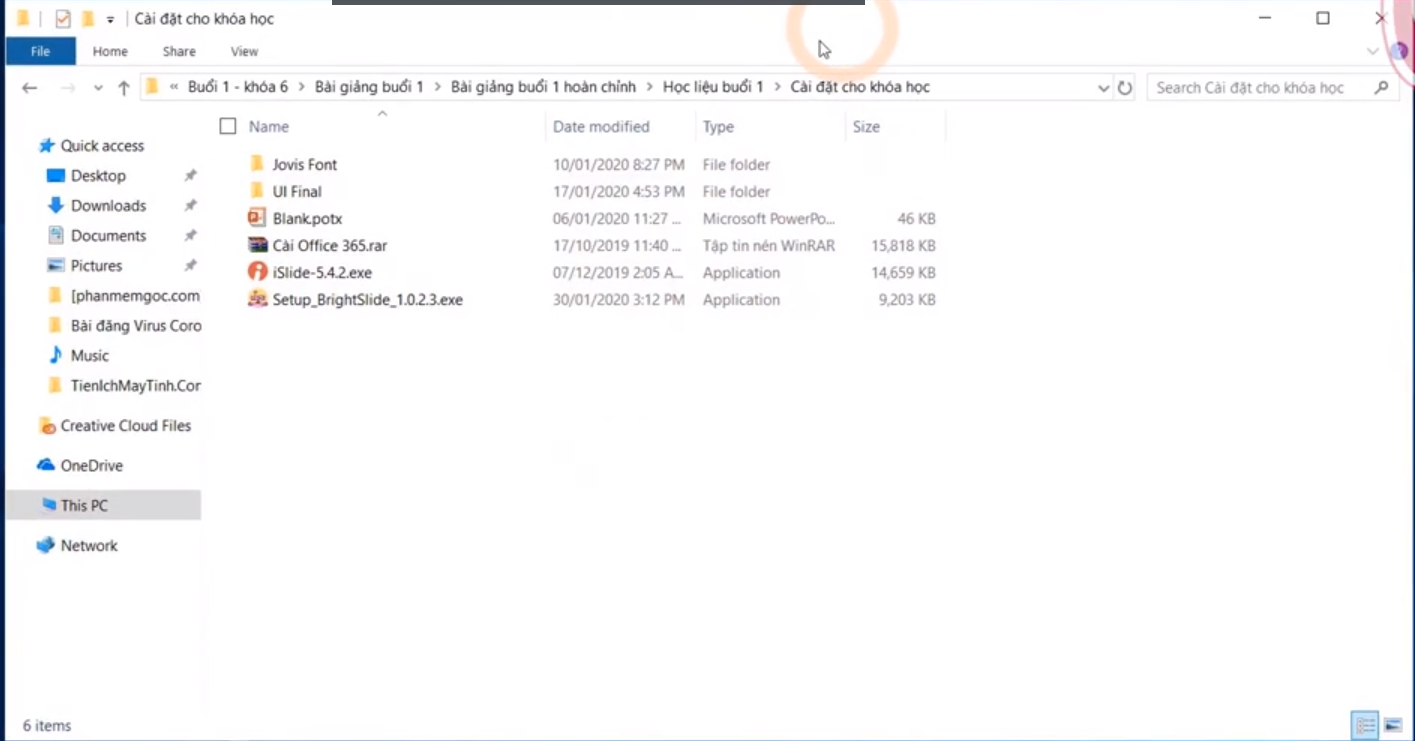The image size is (1415, 741).
Task: Click the 46 KB size value
Action: (917, 218)
